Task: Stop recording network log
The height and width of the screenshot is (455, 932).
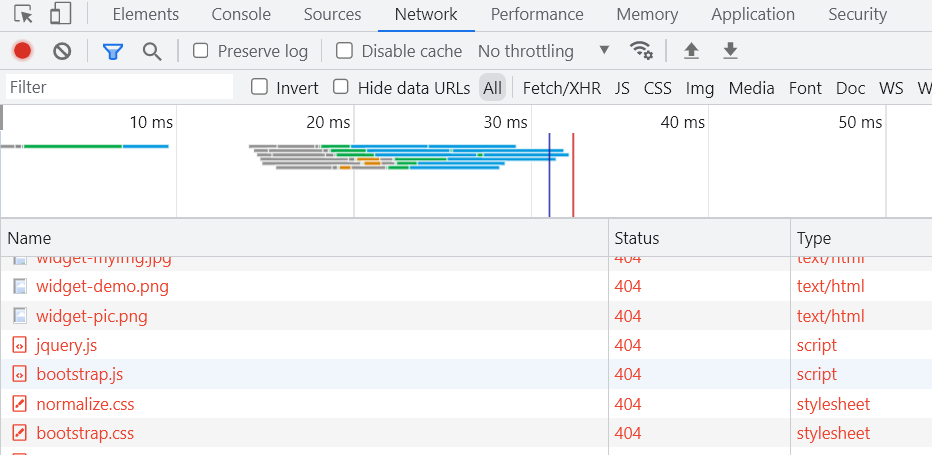Action: [22, 51]
